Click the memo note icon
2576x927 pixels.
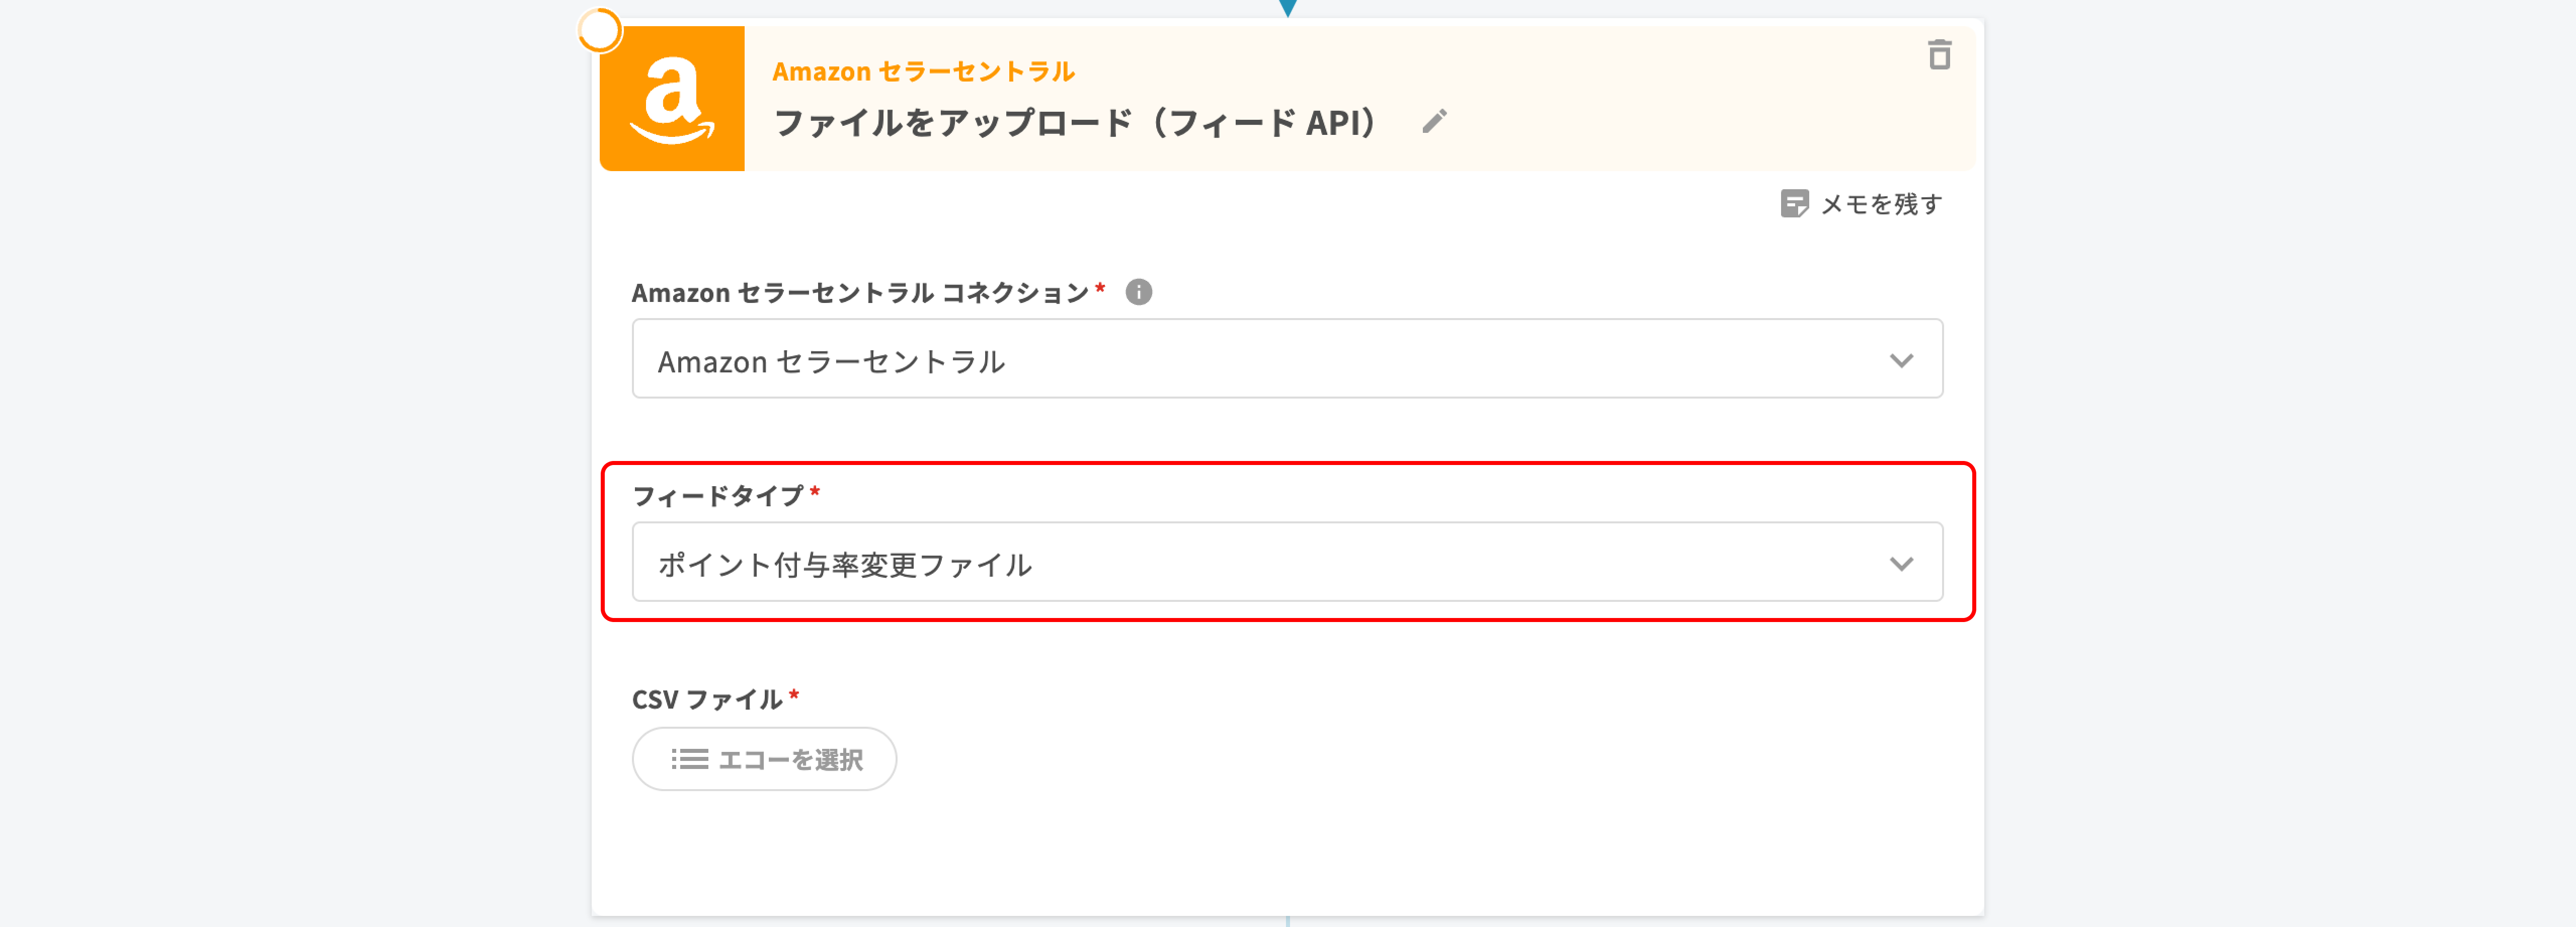pos(1794,204)
